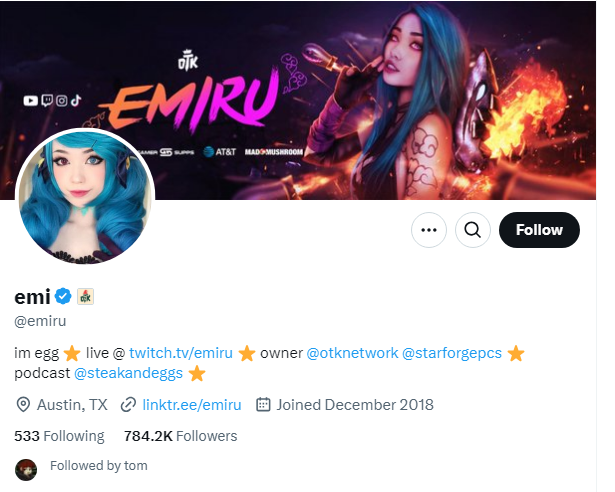Open the @steakandeggs mention

(x=128, y=373)
